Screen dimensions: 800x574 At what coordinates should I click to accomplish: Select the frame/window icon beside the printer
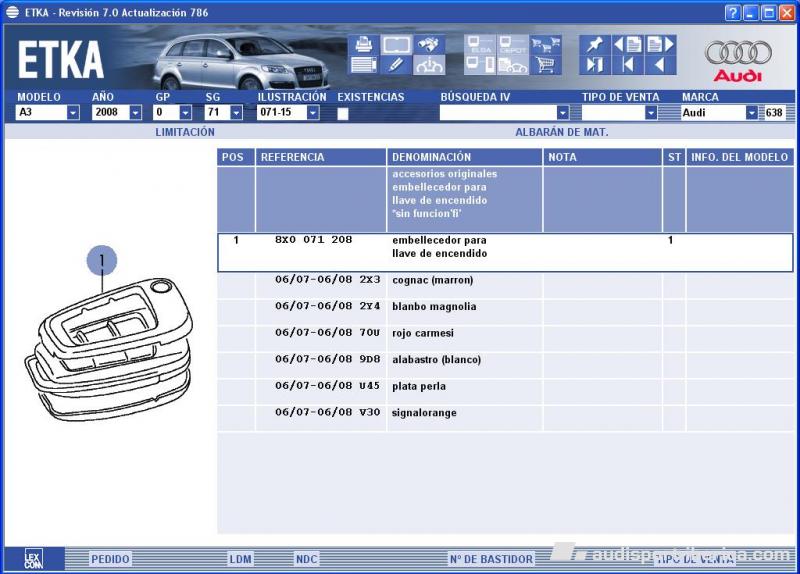(396, 45)
